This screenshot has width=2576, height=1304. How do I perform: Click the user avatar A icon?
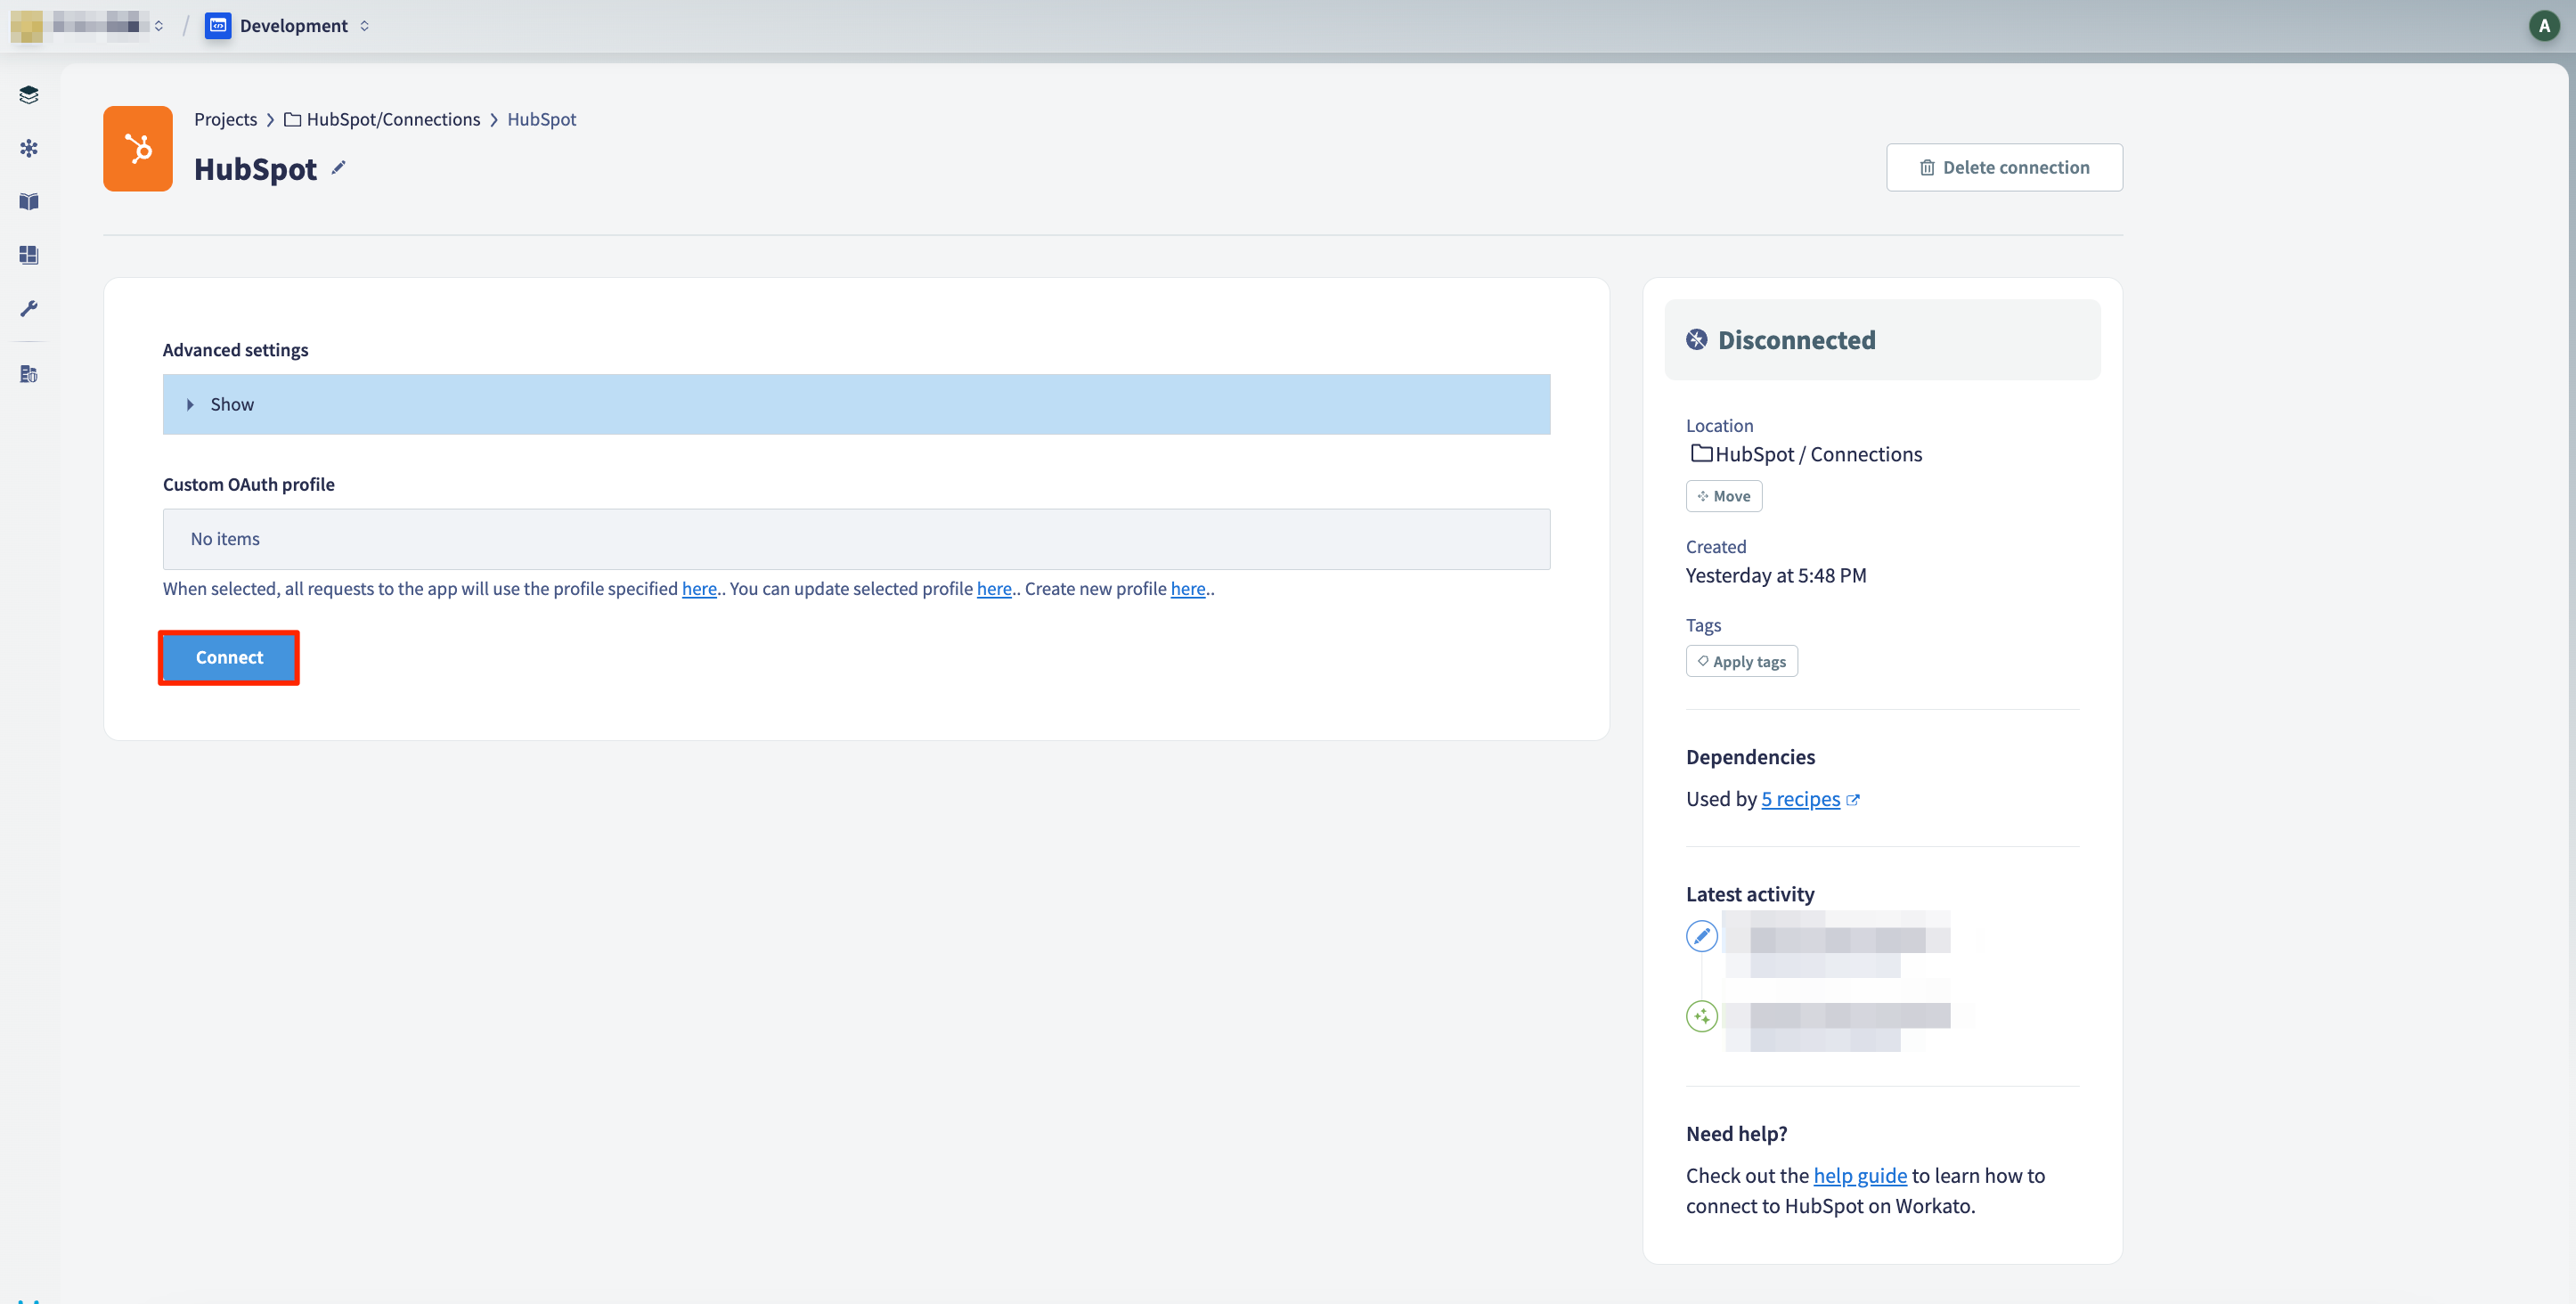pos(2544,26)
